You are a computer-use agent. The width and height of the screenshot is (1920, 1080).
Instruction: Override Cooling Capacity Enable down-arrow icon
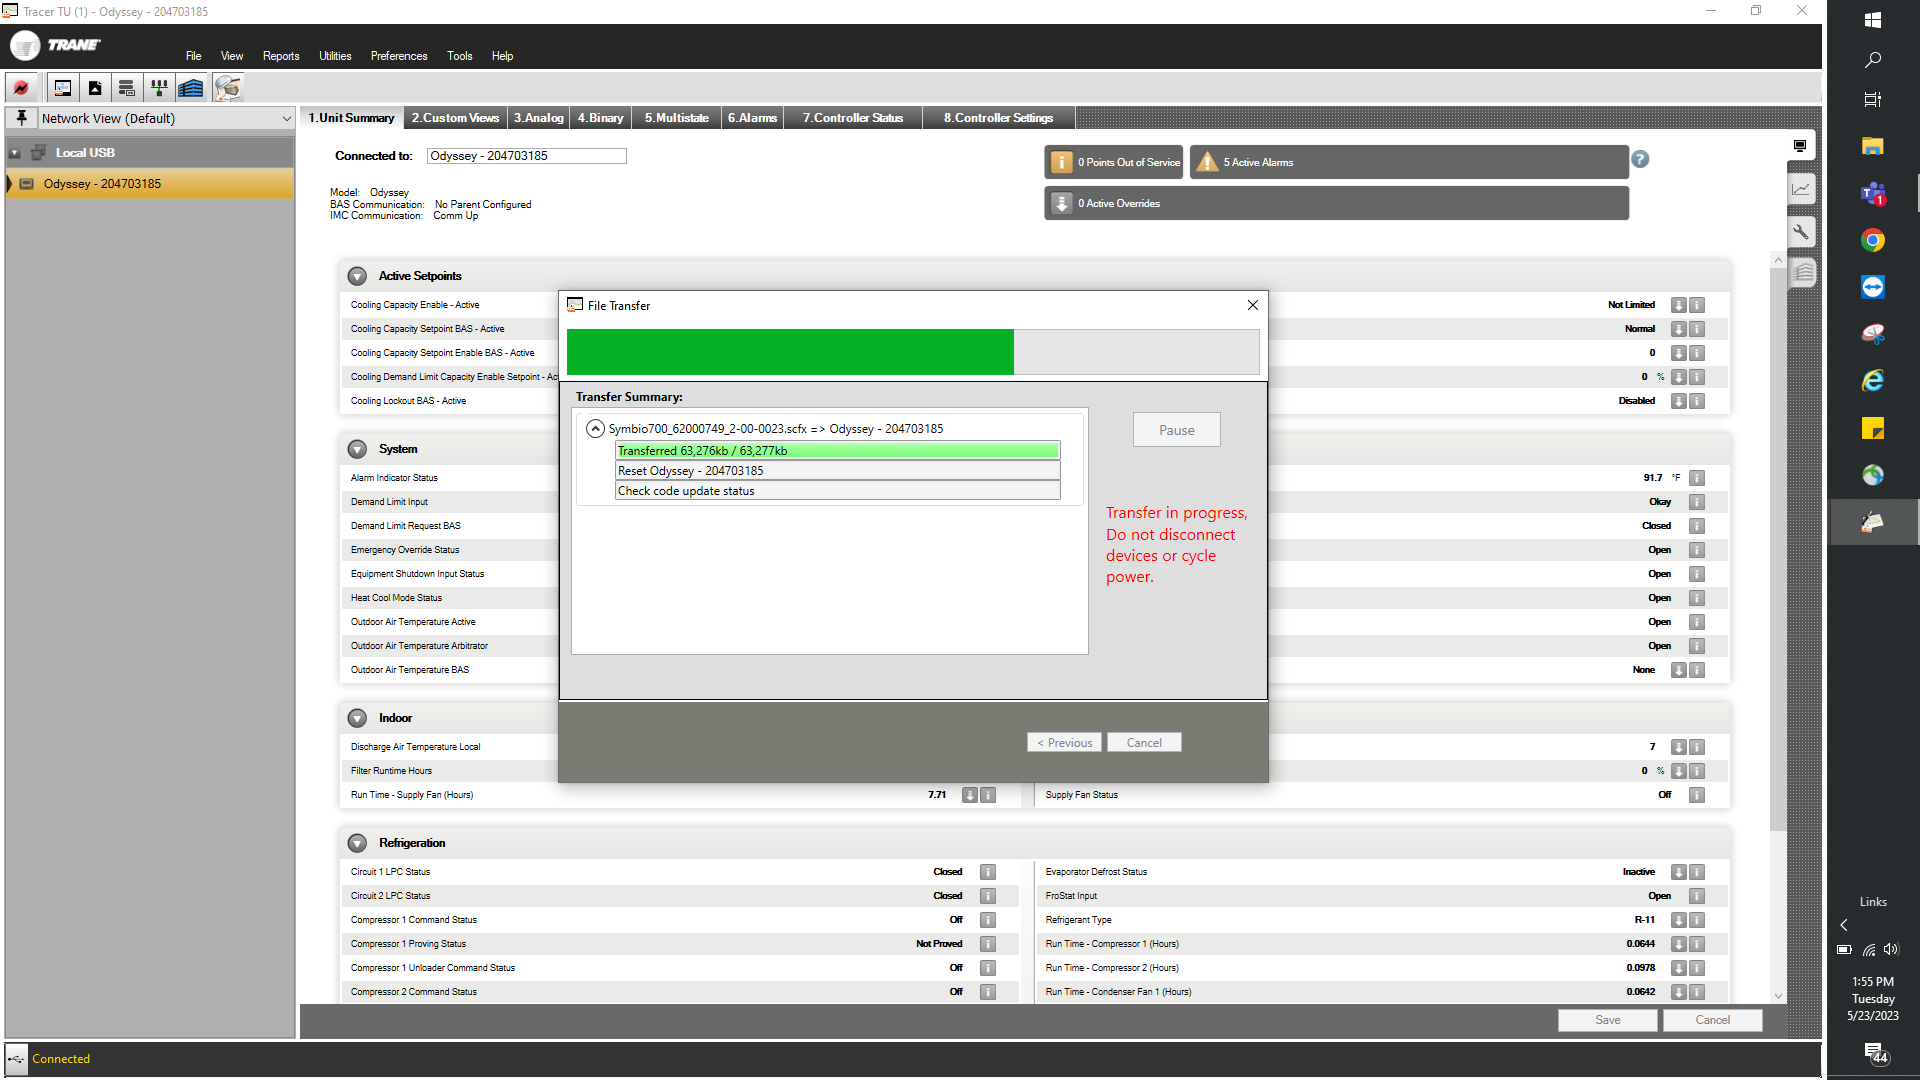click(1679, 305)
